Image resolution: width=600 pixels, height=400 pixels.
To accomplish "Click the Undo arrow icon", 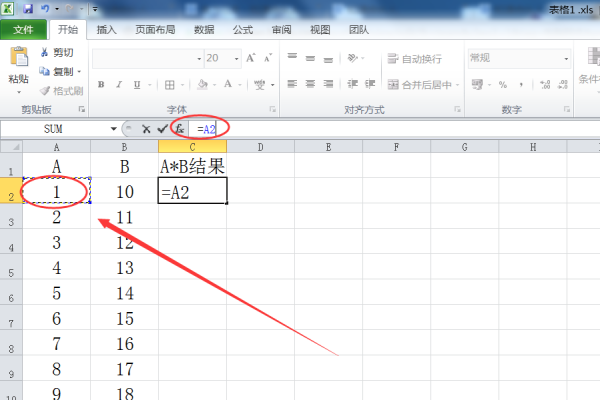I will coord(45,8).
